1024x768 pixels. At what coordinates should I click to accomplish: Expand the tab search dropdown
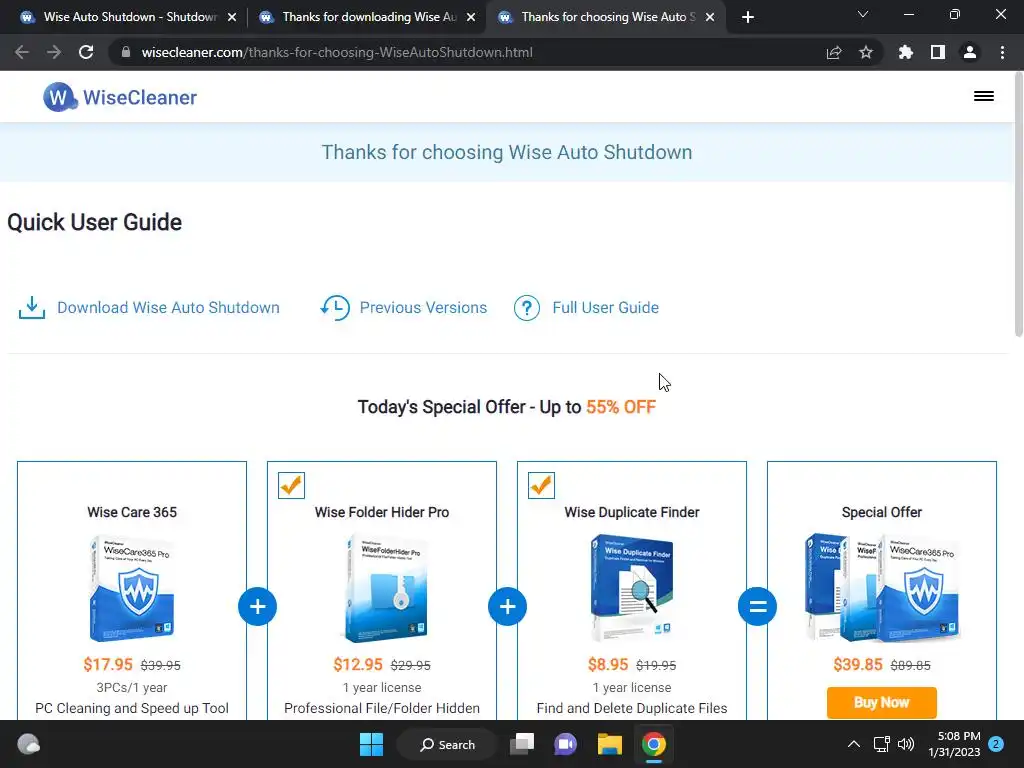point(863,14)
